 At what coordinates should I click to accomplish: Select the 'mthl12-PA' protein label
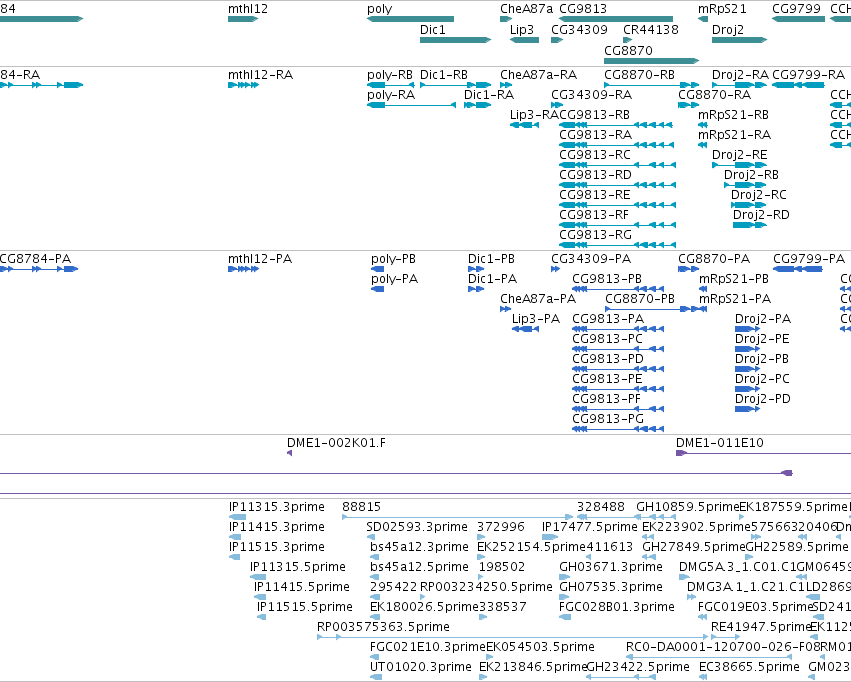260,259
